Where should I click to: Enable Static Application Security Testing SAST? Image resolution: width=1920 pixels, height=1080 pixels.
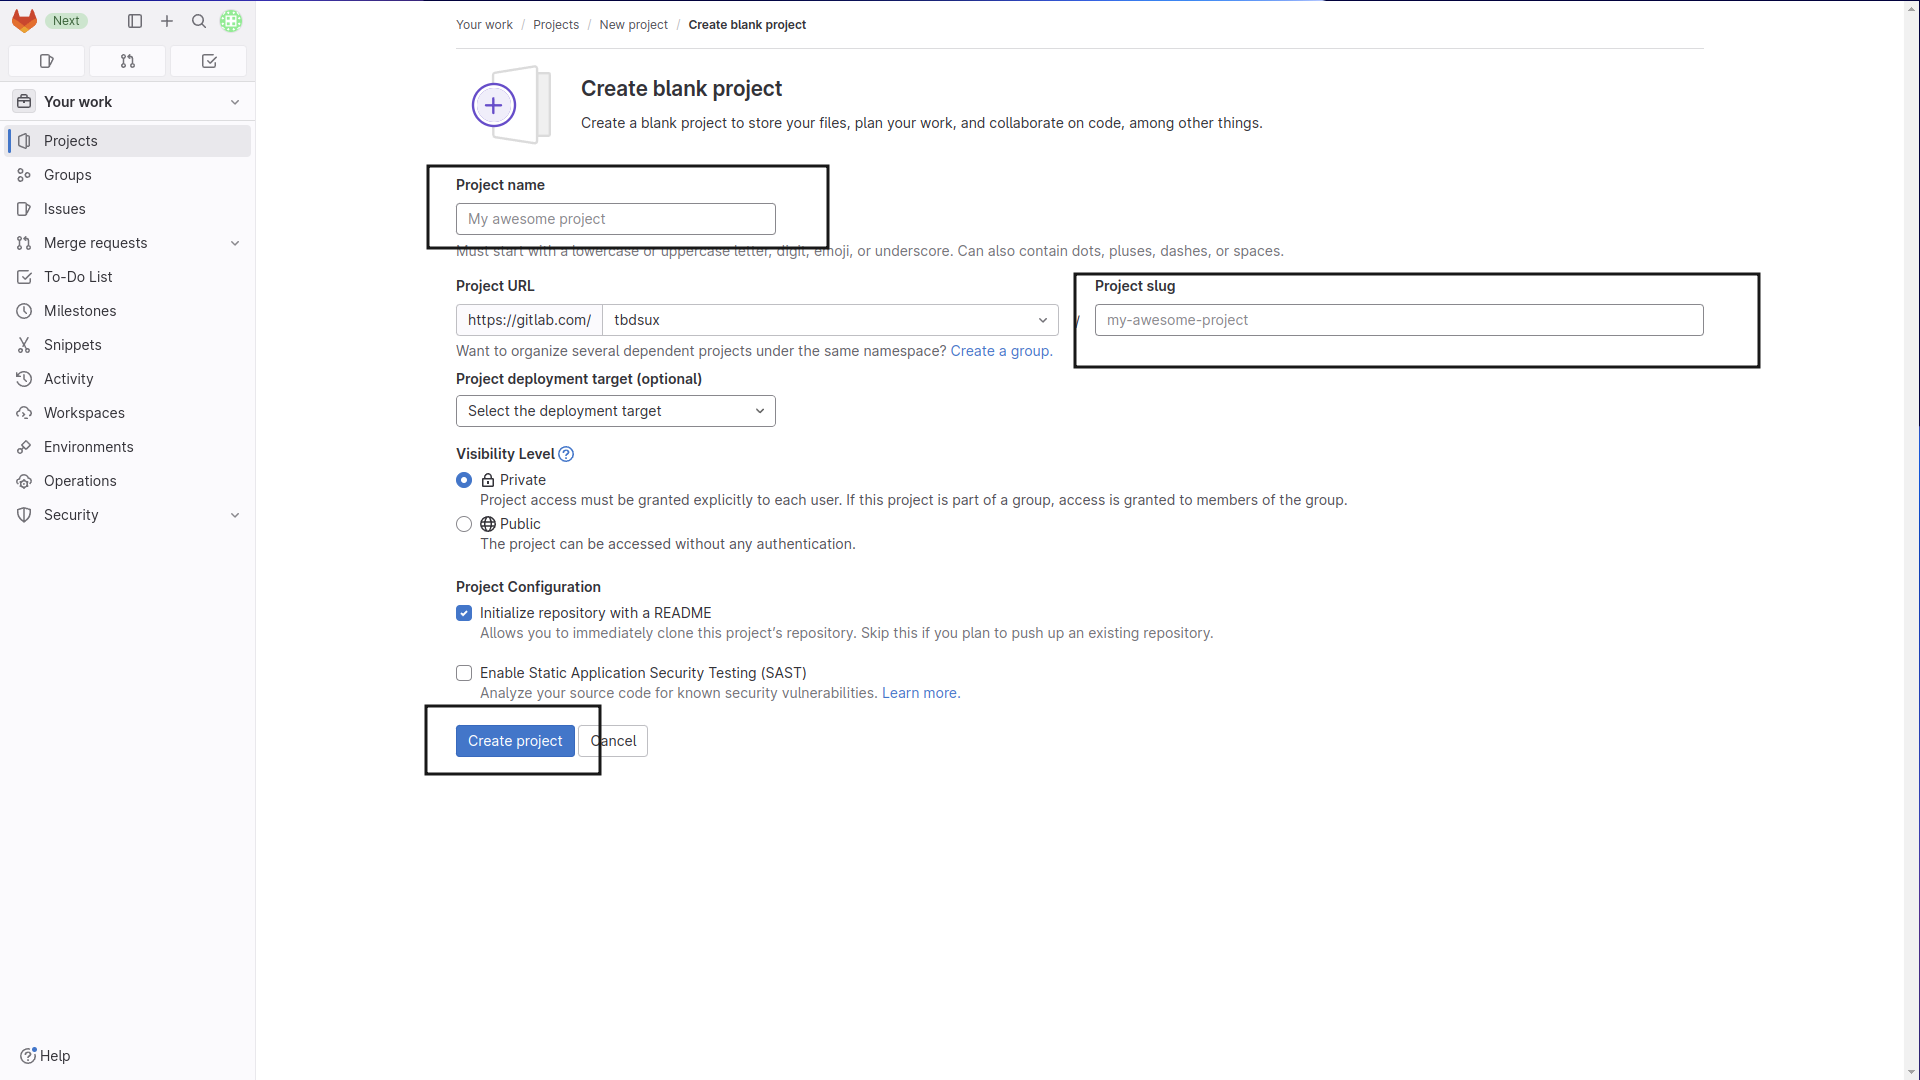[x=464, y=673]
